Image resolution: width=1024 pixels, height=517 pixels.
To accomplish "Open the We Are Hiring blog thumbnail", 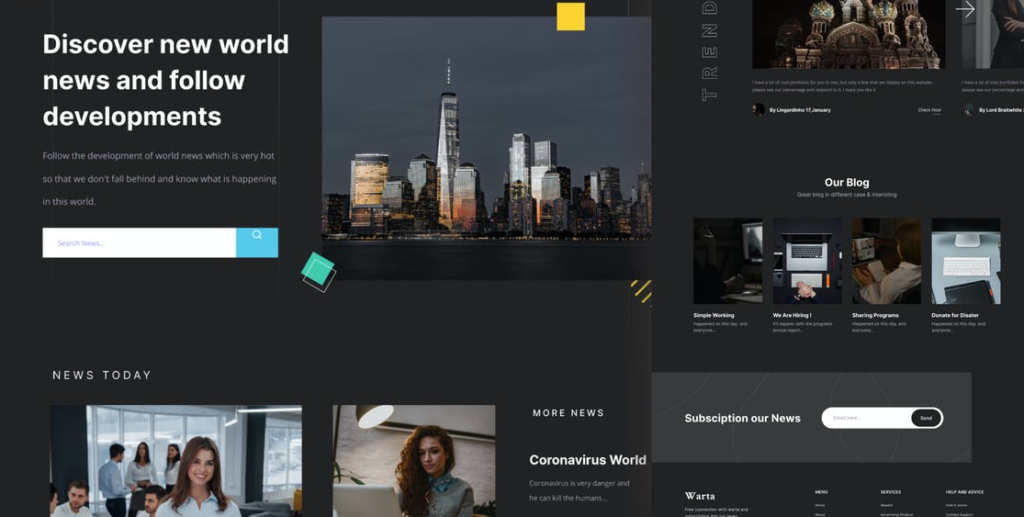I will click(x=807, y=260).
